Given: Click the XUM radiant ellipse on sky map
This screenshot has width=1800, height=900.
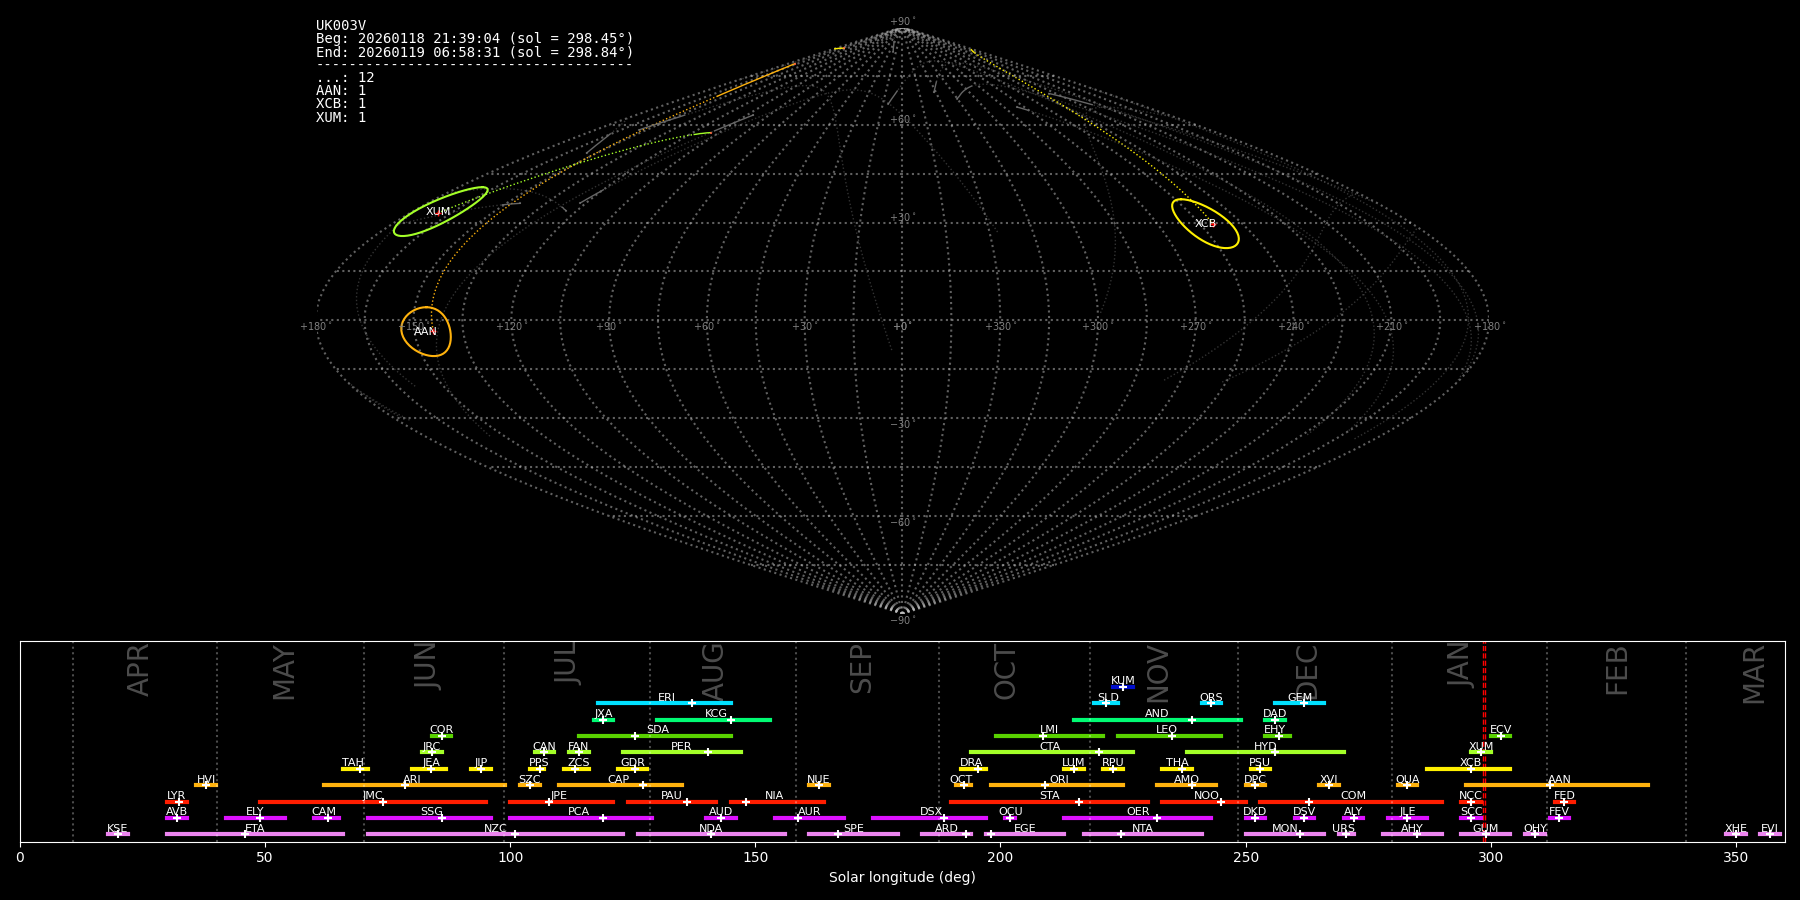Looking at the screenshot, I should tap(440, 212).
